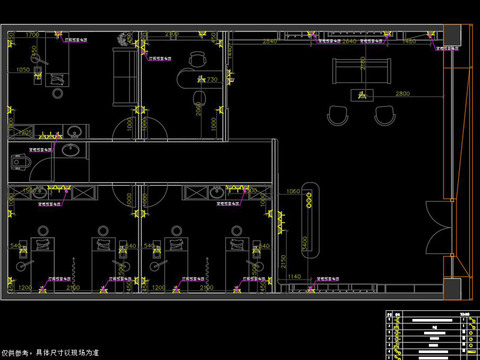This screenshot has width=480, height=360.
Task: Select the left armchair in the lounge
Action: [338, 116]
